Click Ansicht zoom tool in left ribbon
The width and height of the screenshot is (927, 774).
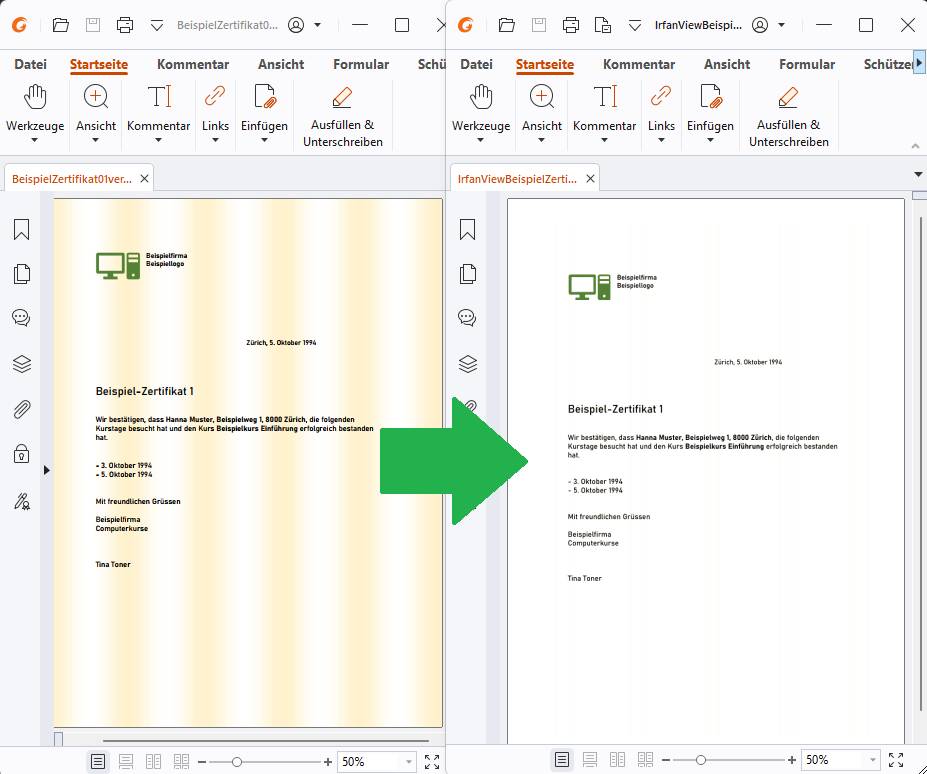click(96, 115)
